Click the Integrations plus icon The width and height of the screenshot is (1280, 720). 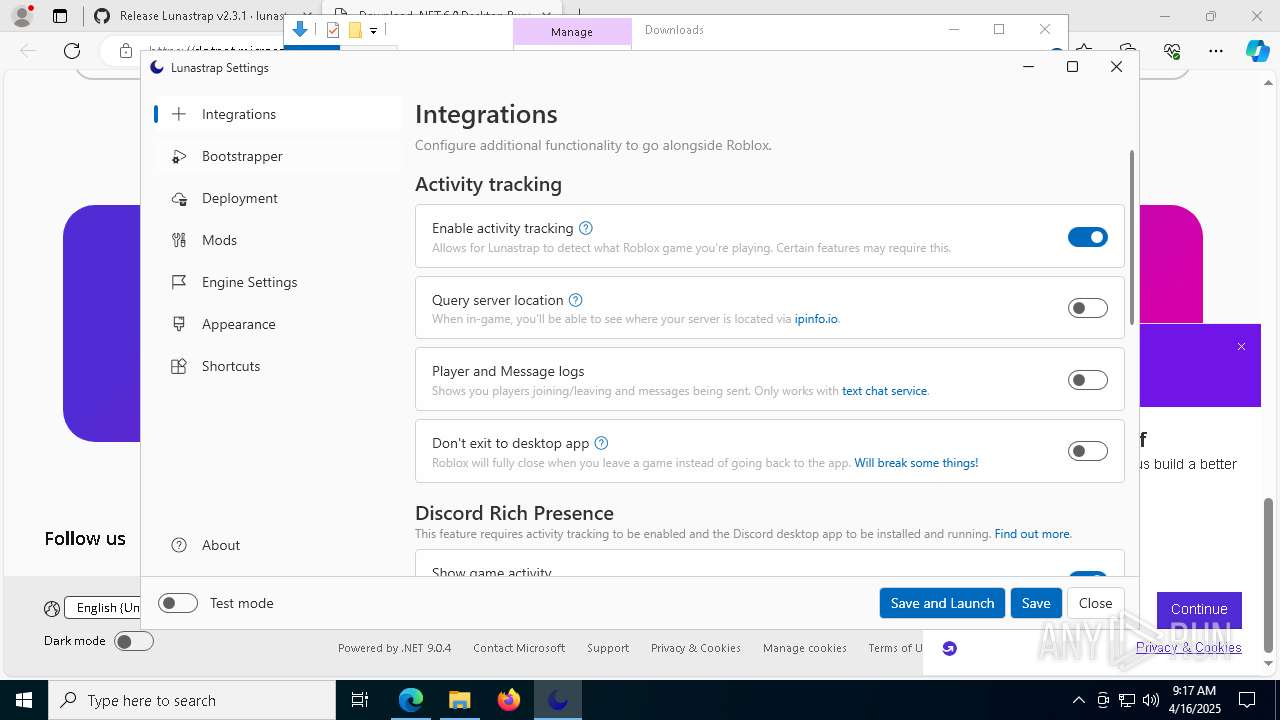[x=179, y=114]
